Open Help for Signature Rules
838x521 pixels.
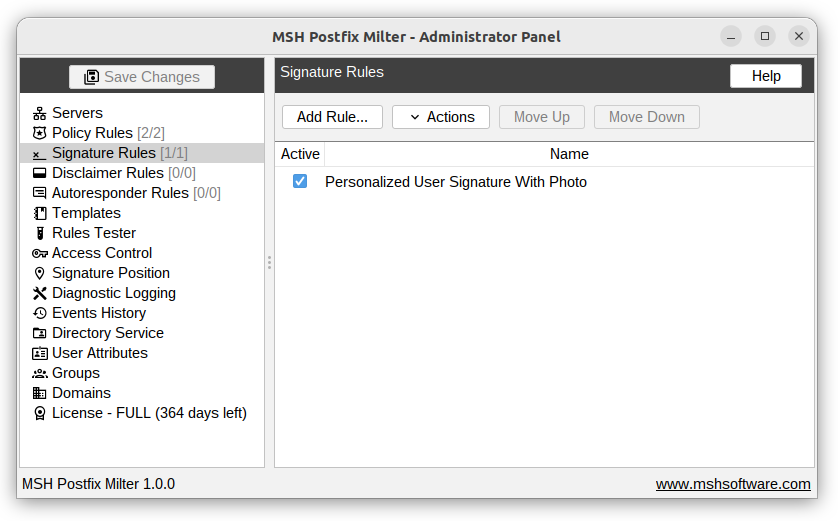(766, 76)
